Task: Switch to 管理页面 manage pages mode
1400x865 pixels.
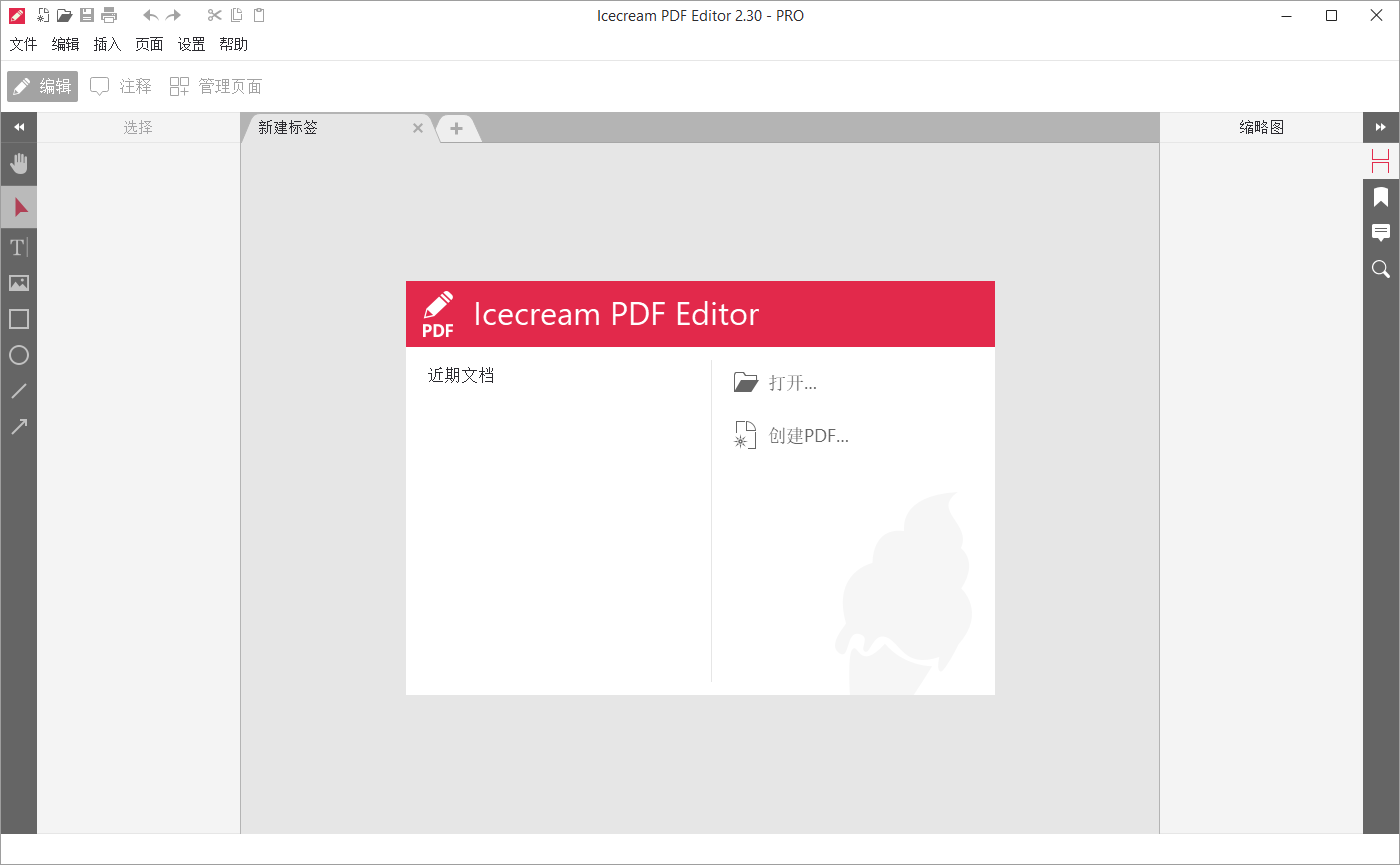Action: (216, 86)
